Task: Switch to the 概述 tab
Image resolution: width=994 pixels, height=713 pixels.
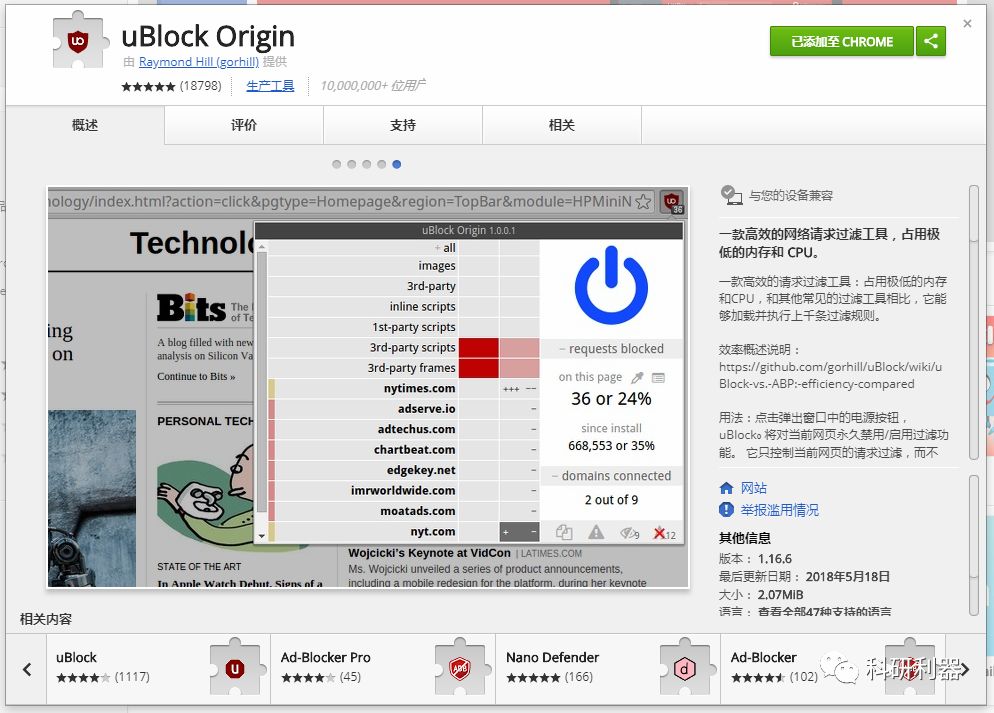Action: click(85, 125)
